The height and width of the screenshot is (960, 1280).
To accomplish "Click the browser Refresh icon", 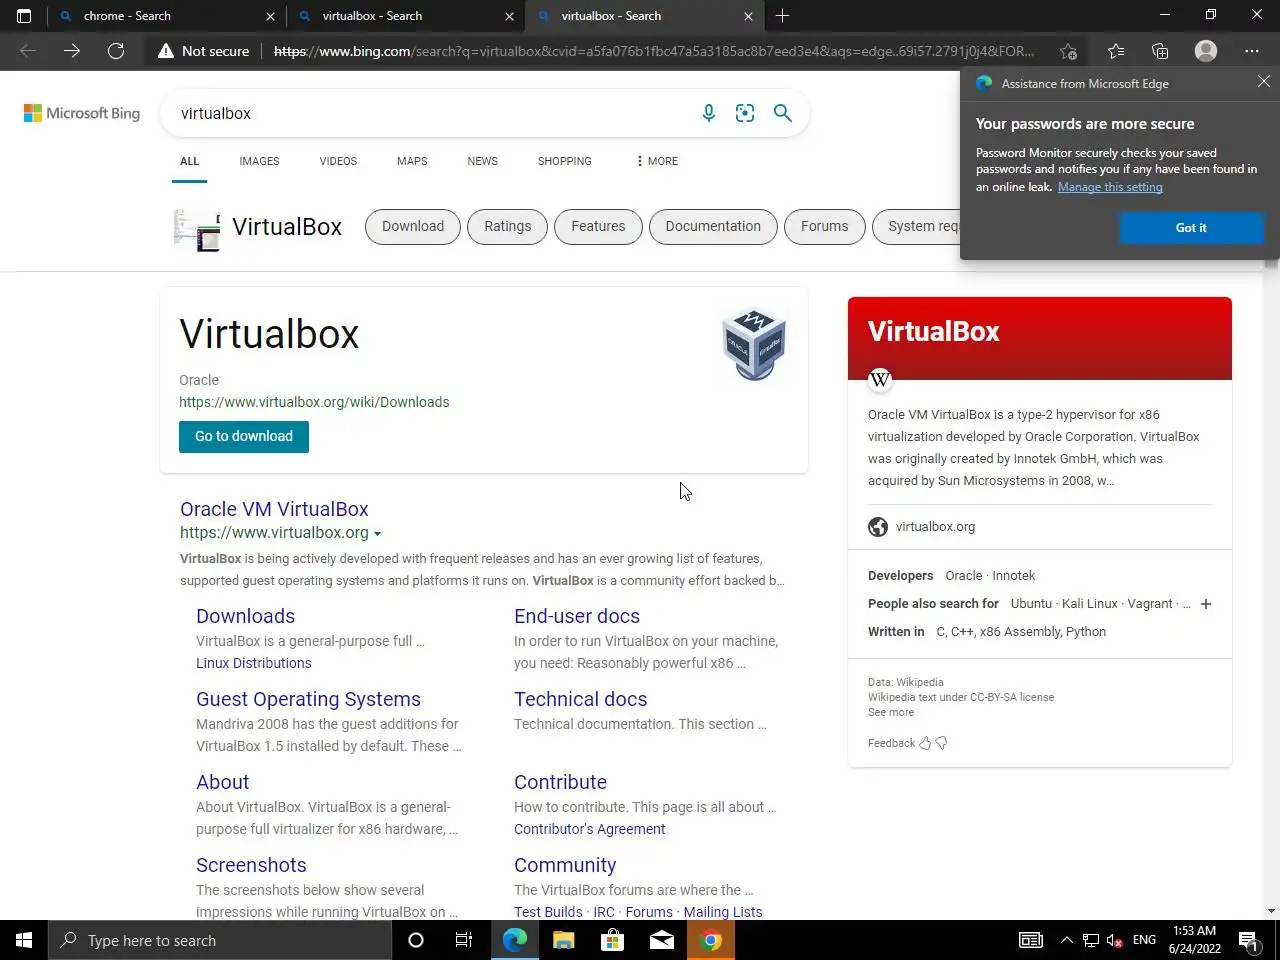I will pos(116,51).
